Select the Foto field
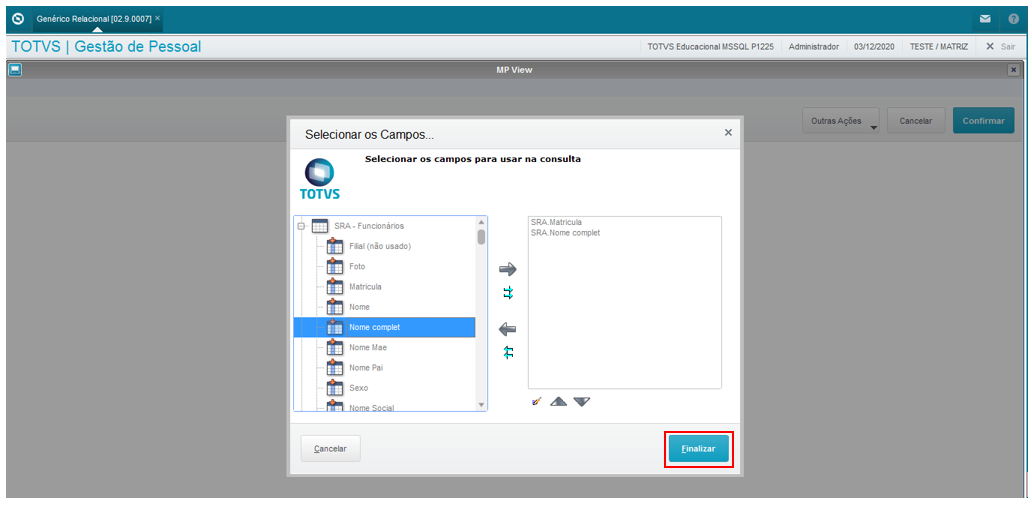 [357, 267]
